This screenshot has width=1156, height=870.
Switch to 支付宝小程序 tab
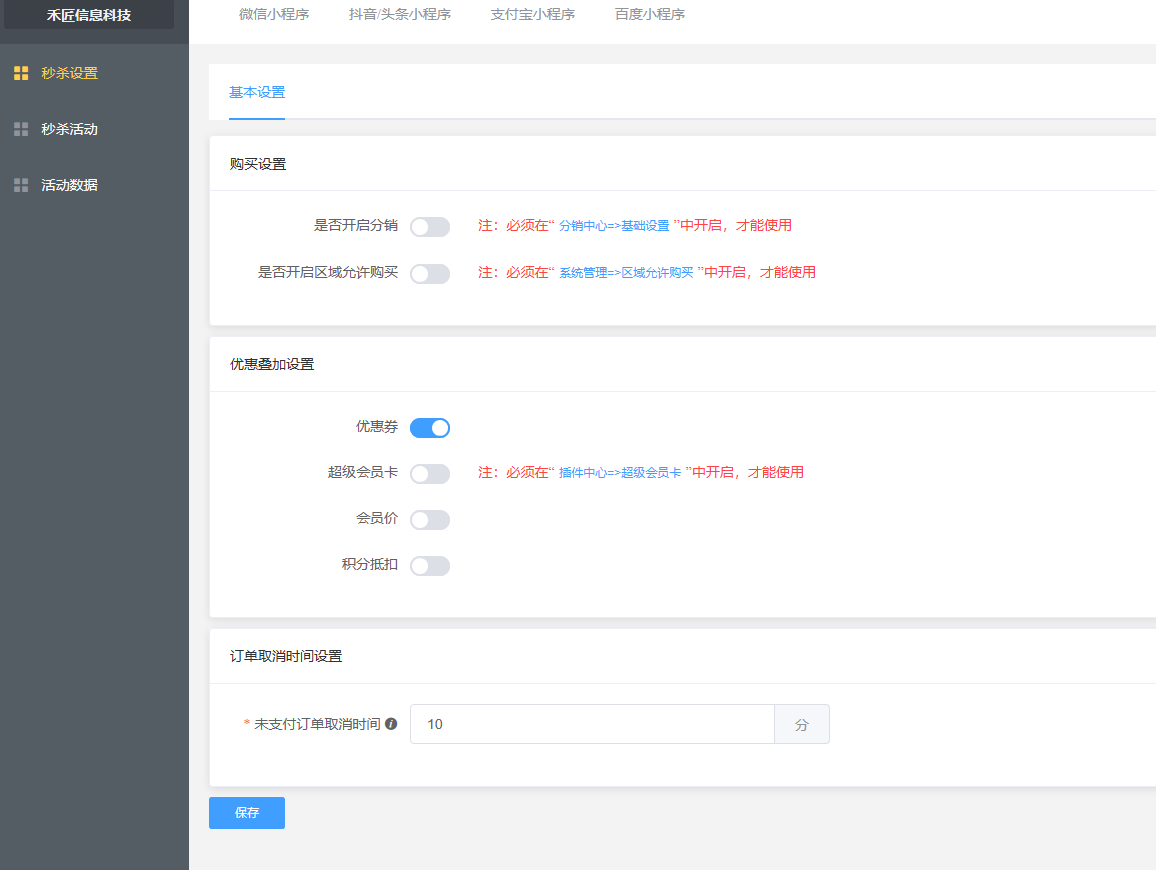(532, 14)
